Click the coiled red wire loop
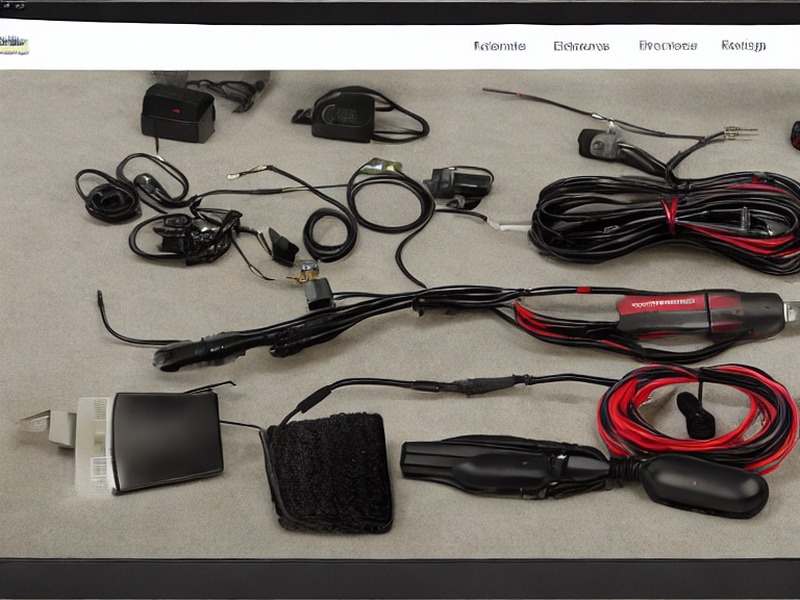This screenshot has width=800, height=600. tap(697, 416)
